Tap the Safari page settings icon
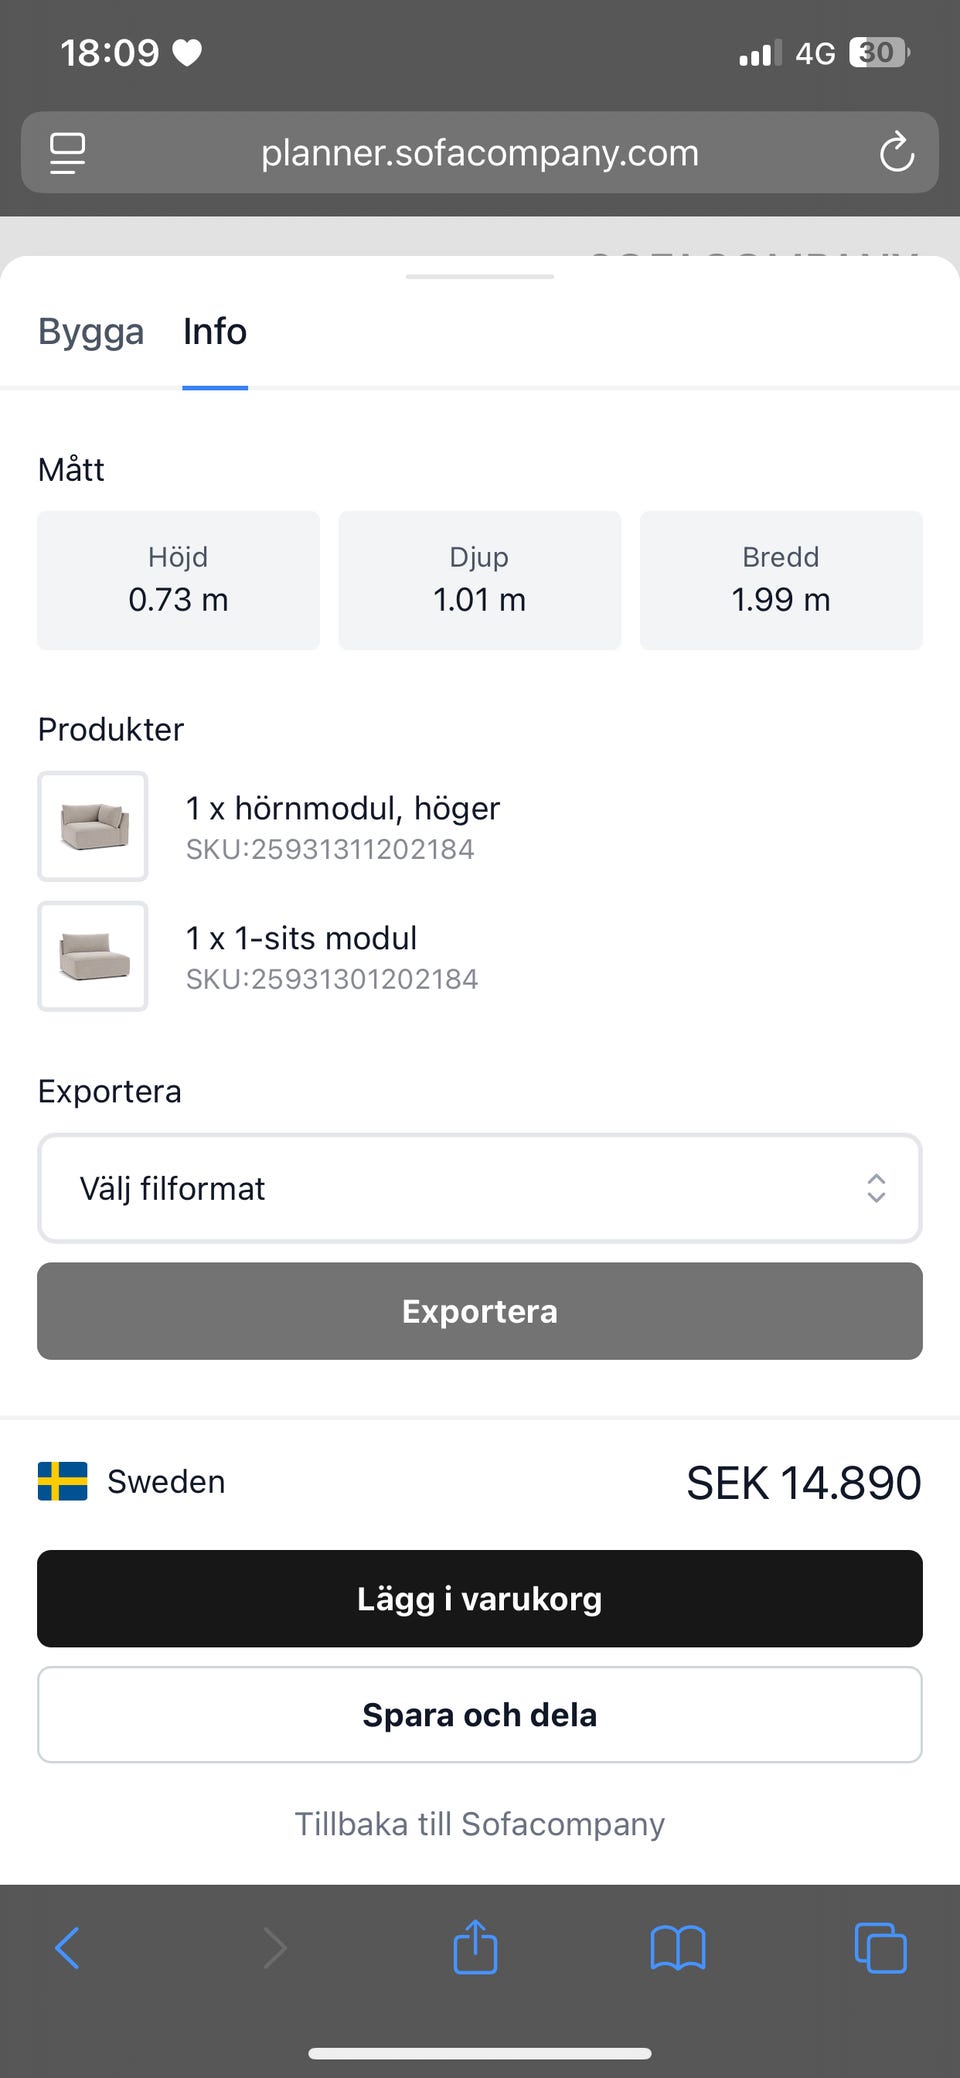960x2078 pixels. 67,153
